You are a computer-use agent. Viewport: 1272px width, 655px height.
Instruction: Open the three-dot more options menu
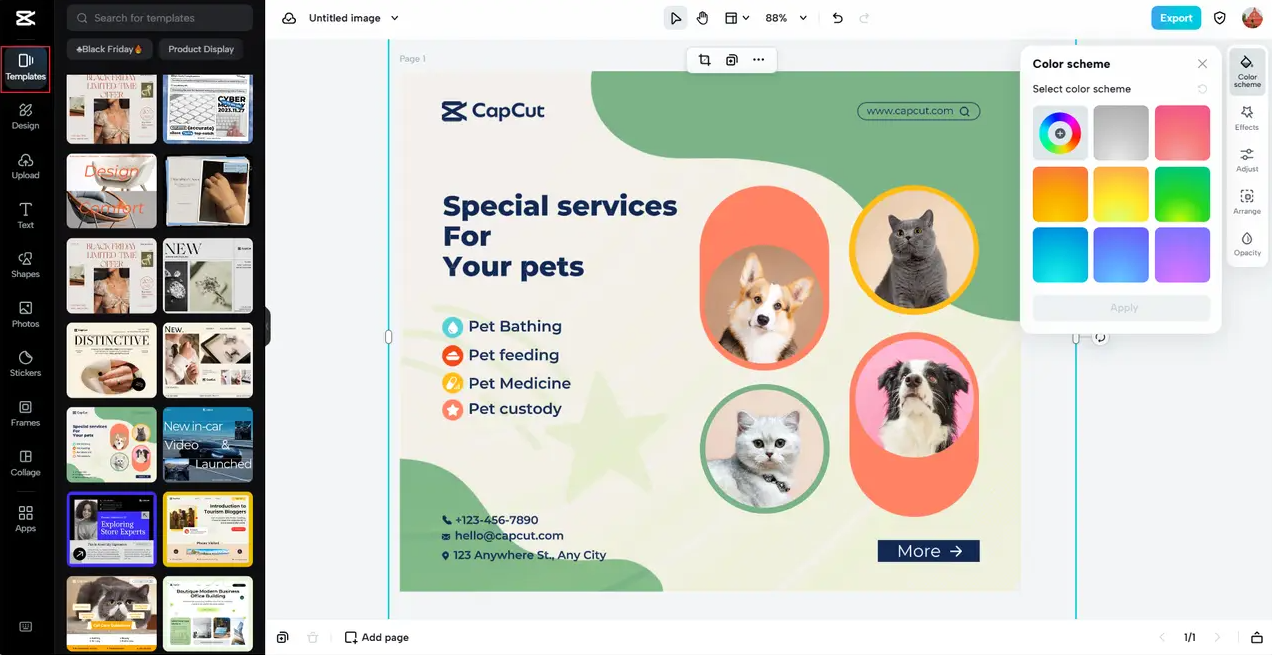(x=759, y=60)
